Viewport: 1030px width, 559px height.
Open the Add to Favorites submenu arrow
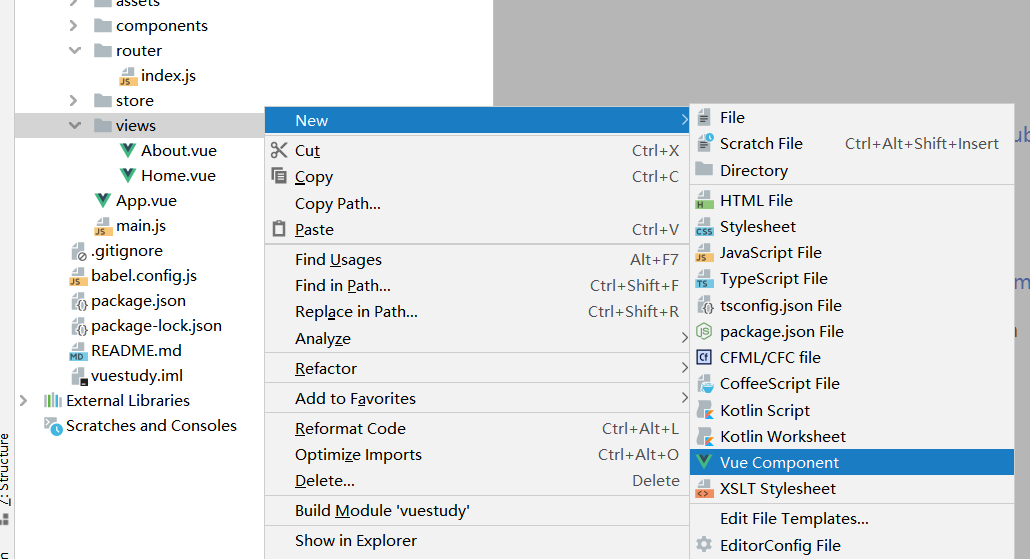684,398
